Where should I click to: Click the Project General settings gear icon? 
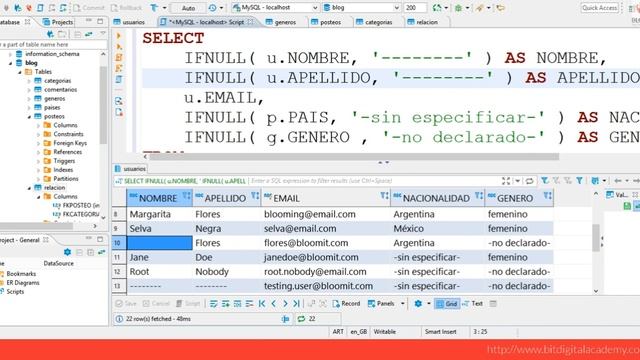tap(67, 252)
